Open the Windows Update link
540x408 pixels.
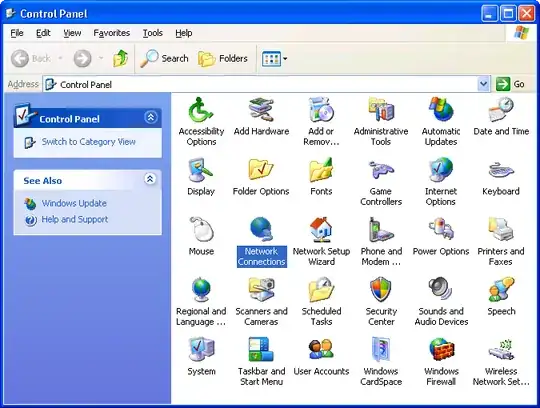[74, 203]
